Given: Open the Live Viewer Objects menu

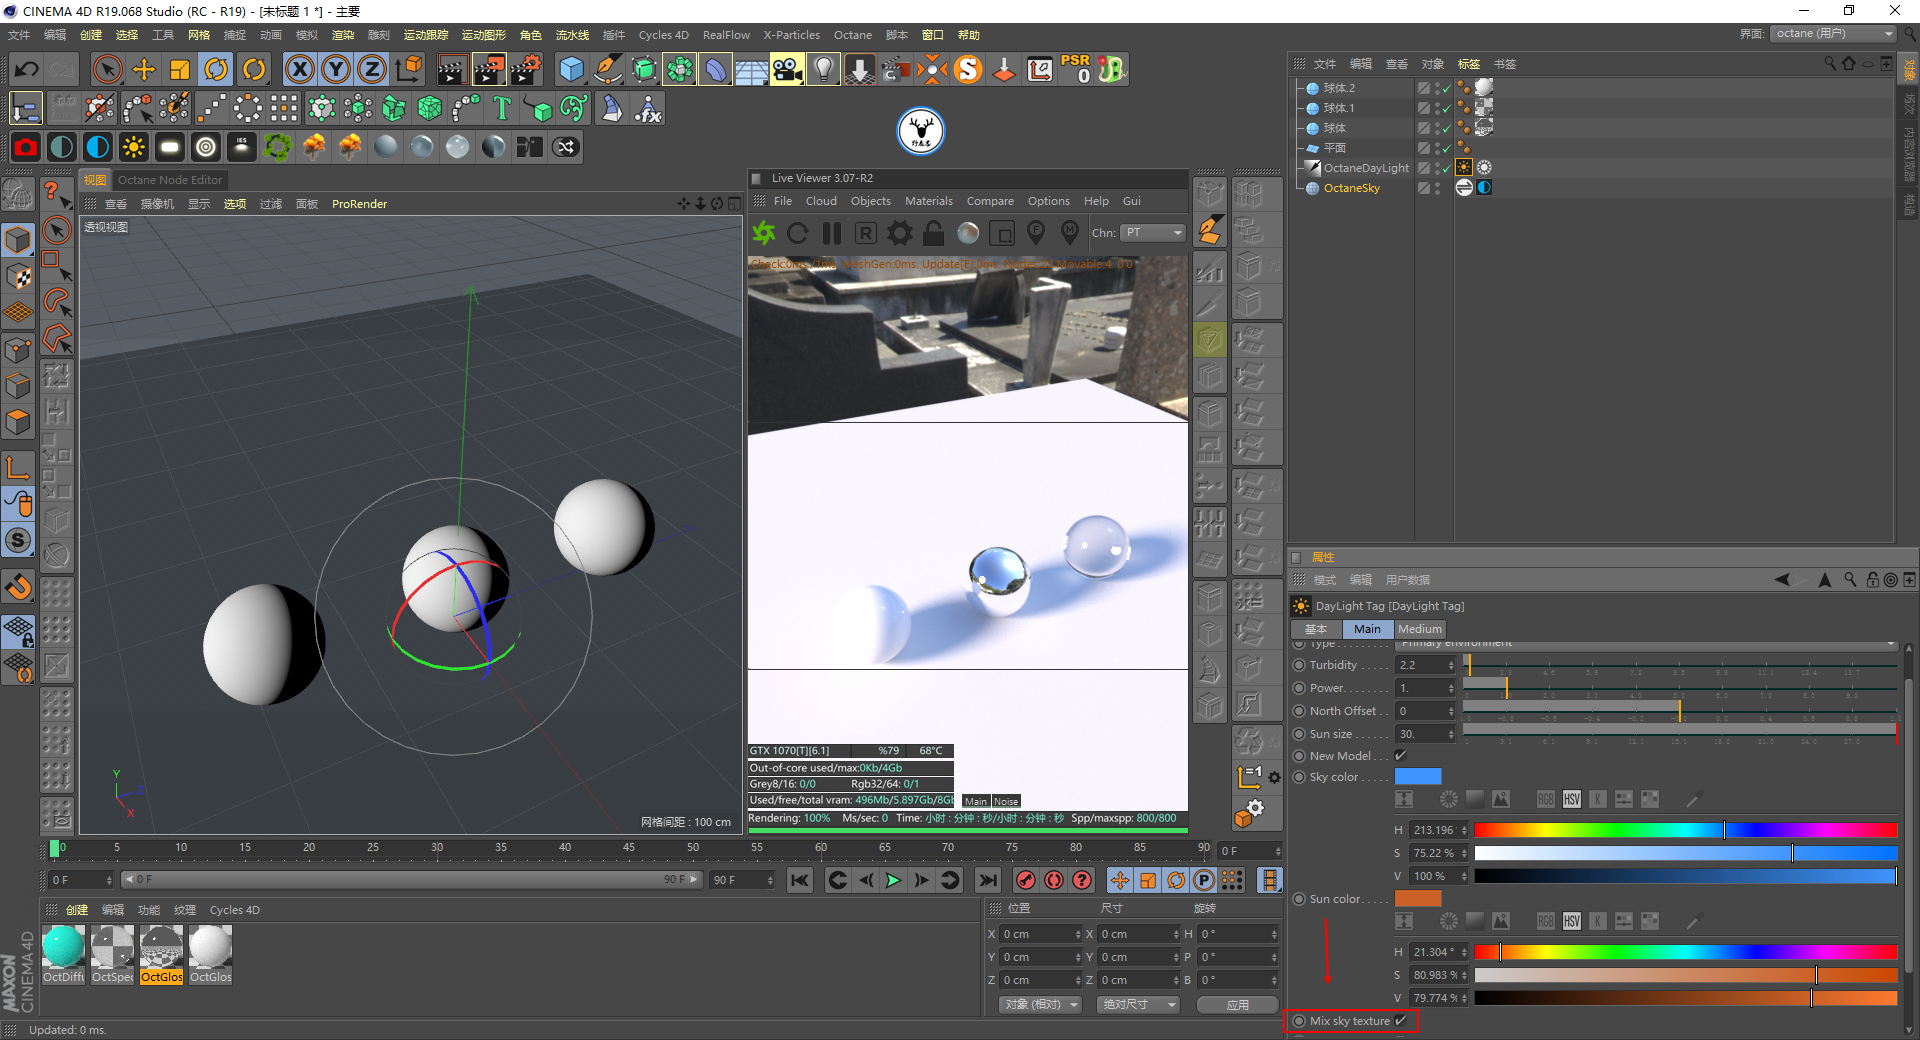Looking at the screenshot, I should (x=871, y=201).
